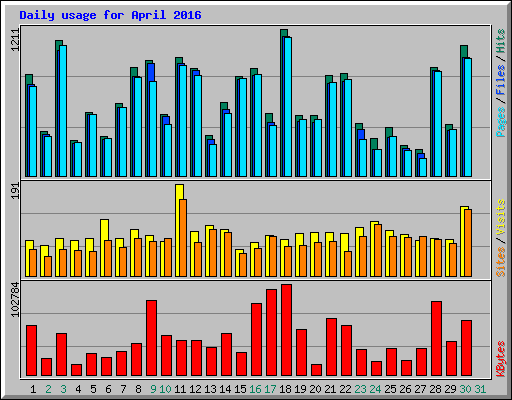512x400 pixels.
Task: Click day label "7" on the axis
Action: [x=123, y=389]
